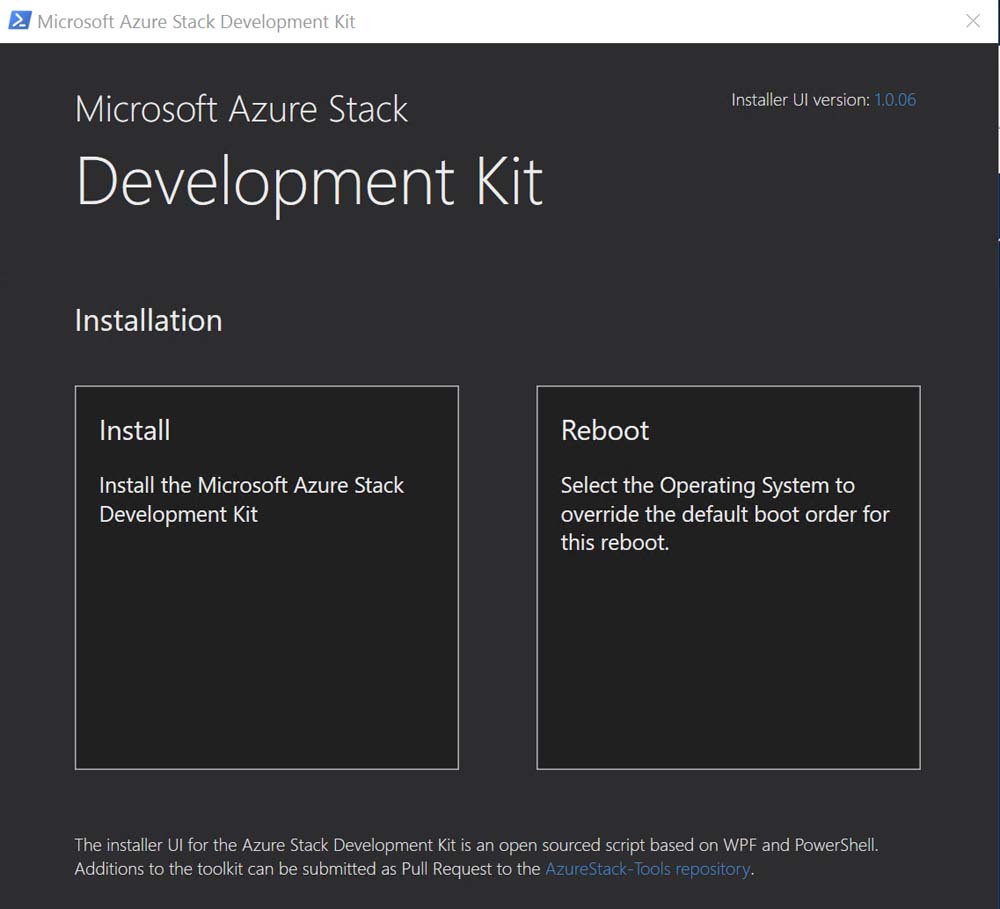This screenshot has width=1000, height=909.
Task: Click the 'Select the Operating System' description
Action: [707, 486]
